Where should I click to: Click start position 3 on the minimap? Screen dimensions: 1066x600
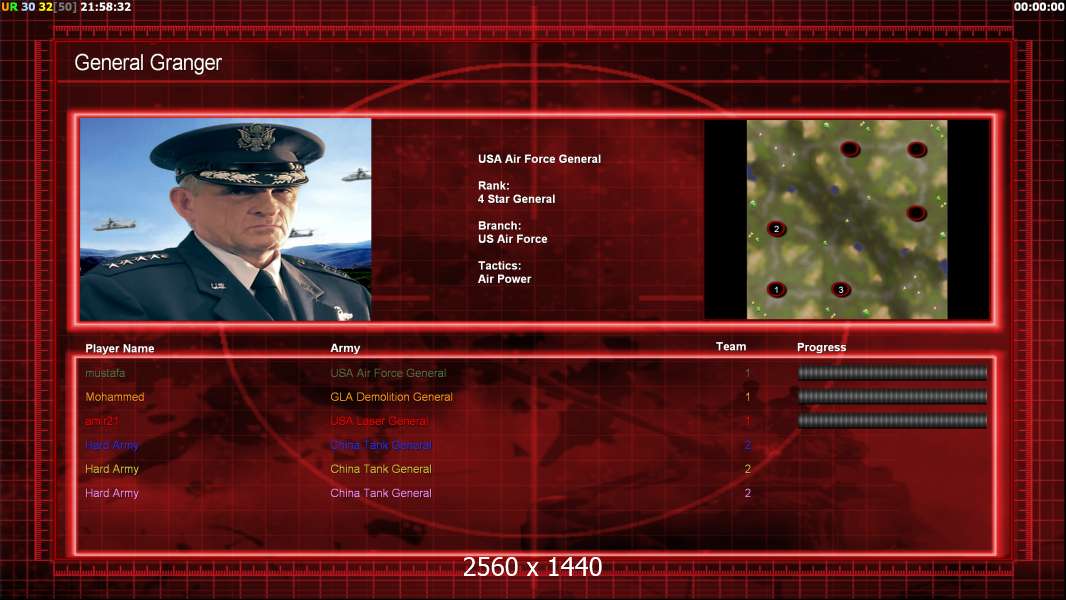(x=841, y=290)
